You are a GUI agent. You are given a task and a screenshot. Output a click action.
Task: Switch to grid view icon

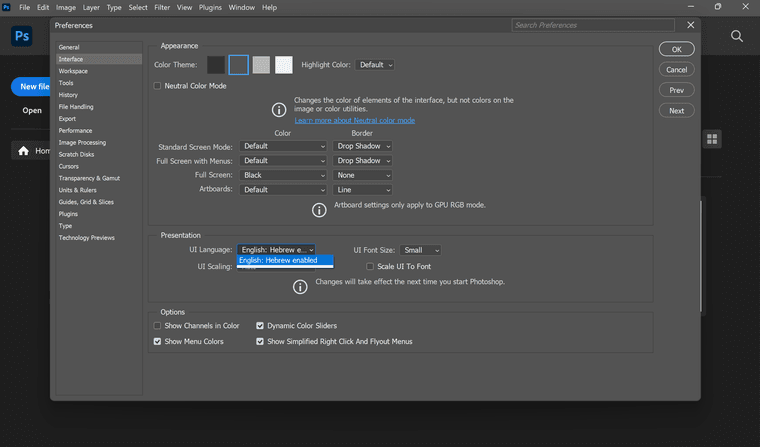pyautogui.click(x=712, y=139)
